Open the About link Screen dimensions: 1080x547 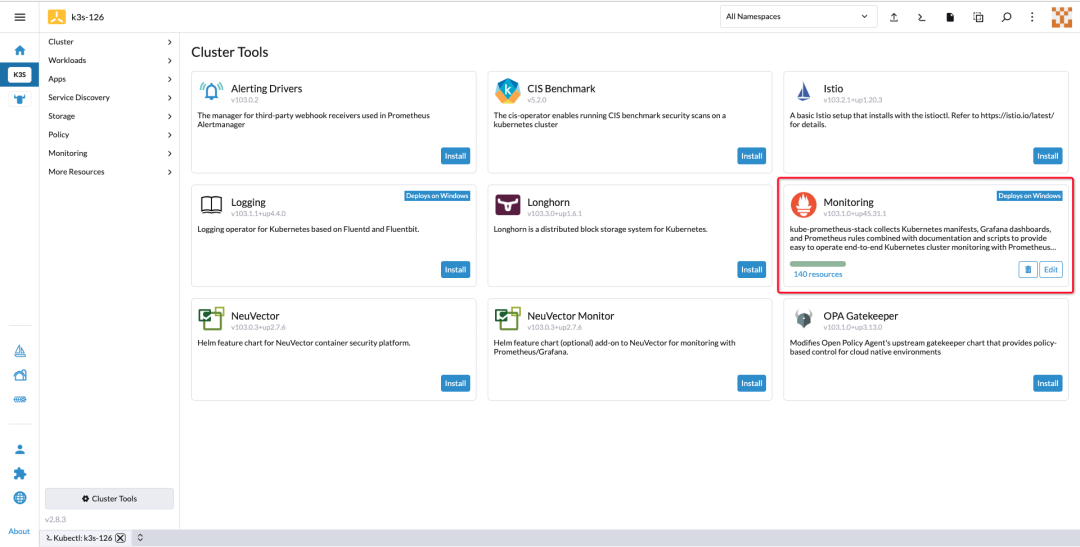19,531
